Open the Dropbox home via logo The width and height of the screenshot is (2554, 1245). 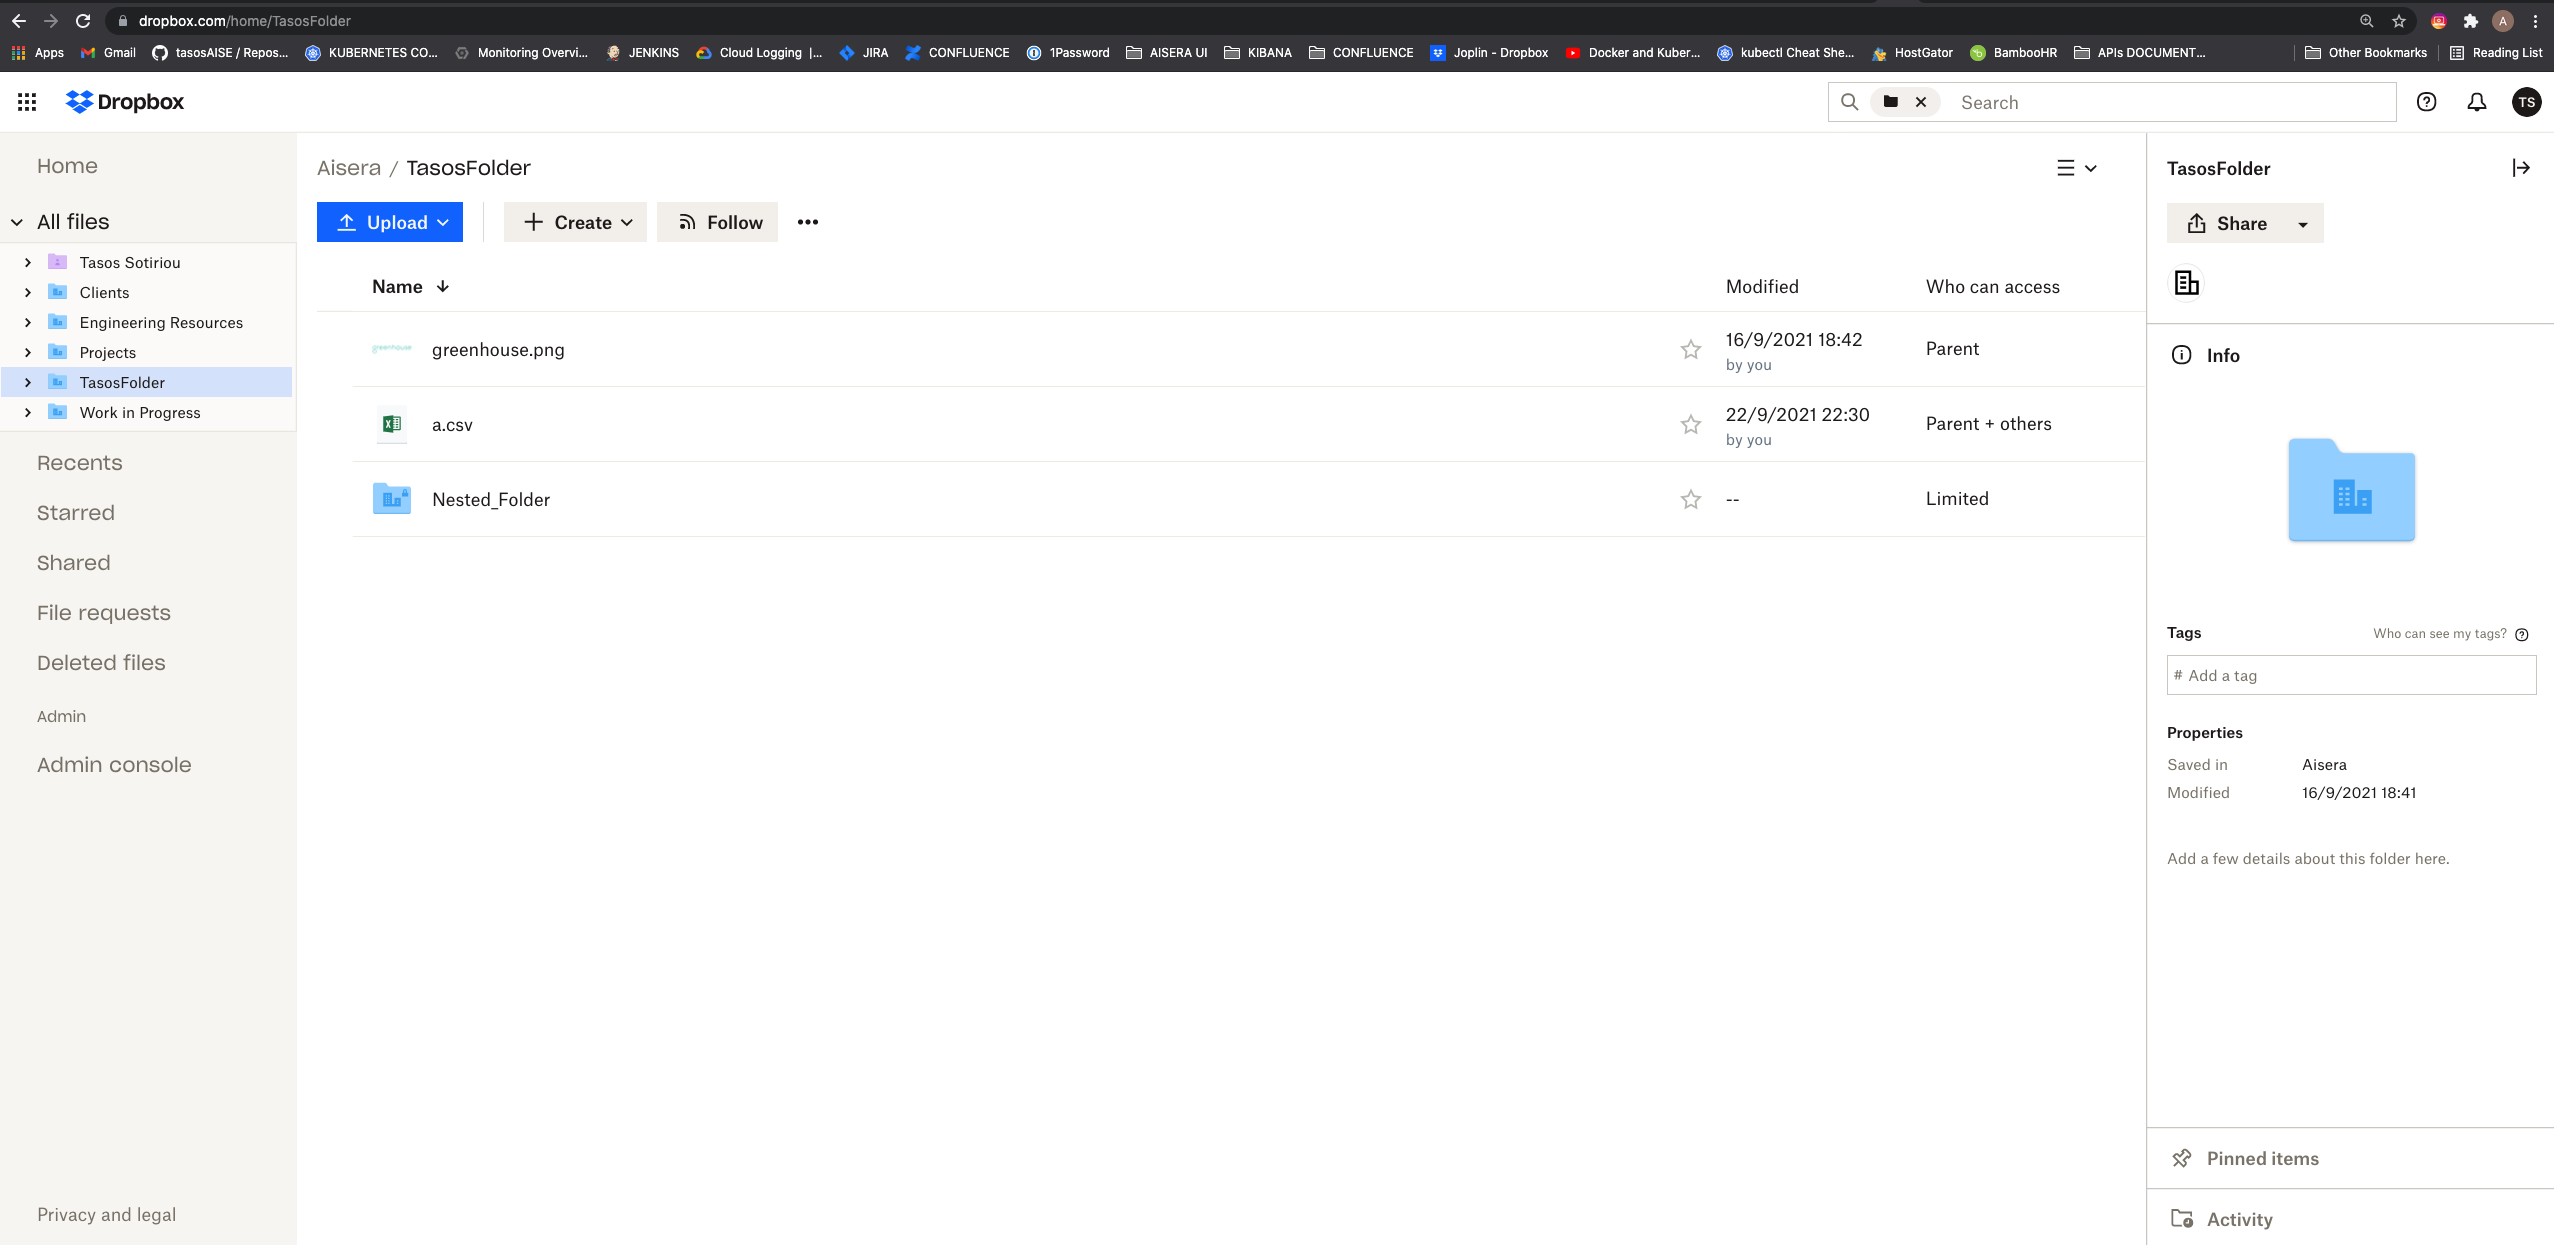click(123, 101)
